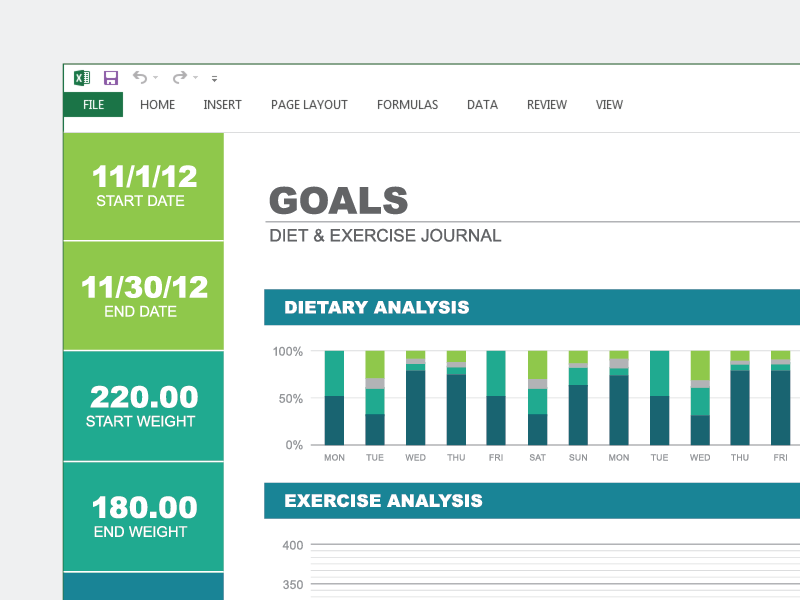800x600 pixels.
Task: Open the redo history dropdown arrow
Action: point(195,78)
